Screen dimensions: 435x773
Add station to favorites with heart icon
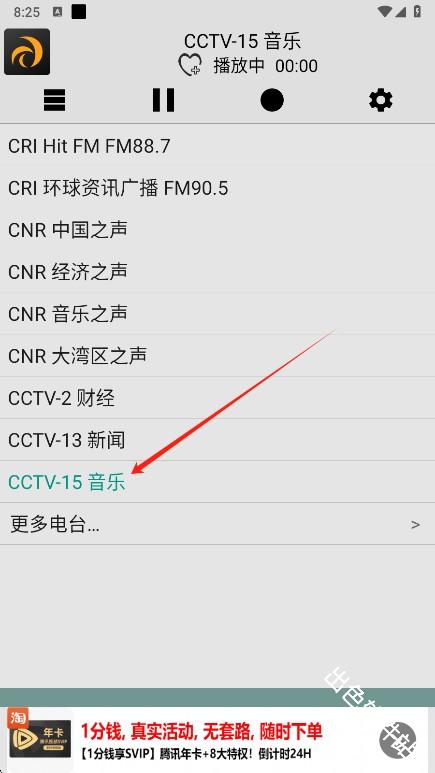(x=189, y=66)
